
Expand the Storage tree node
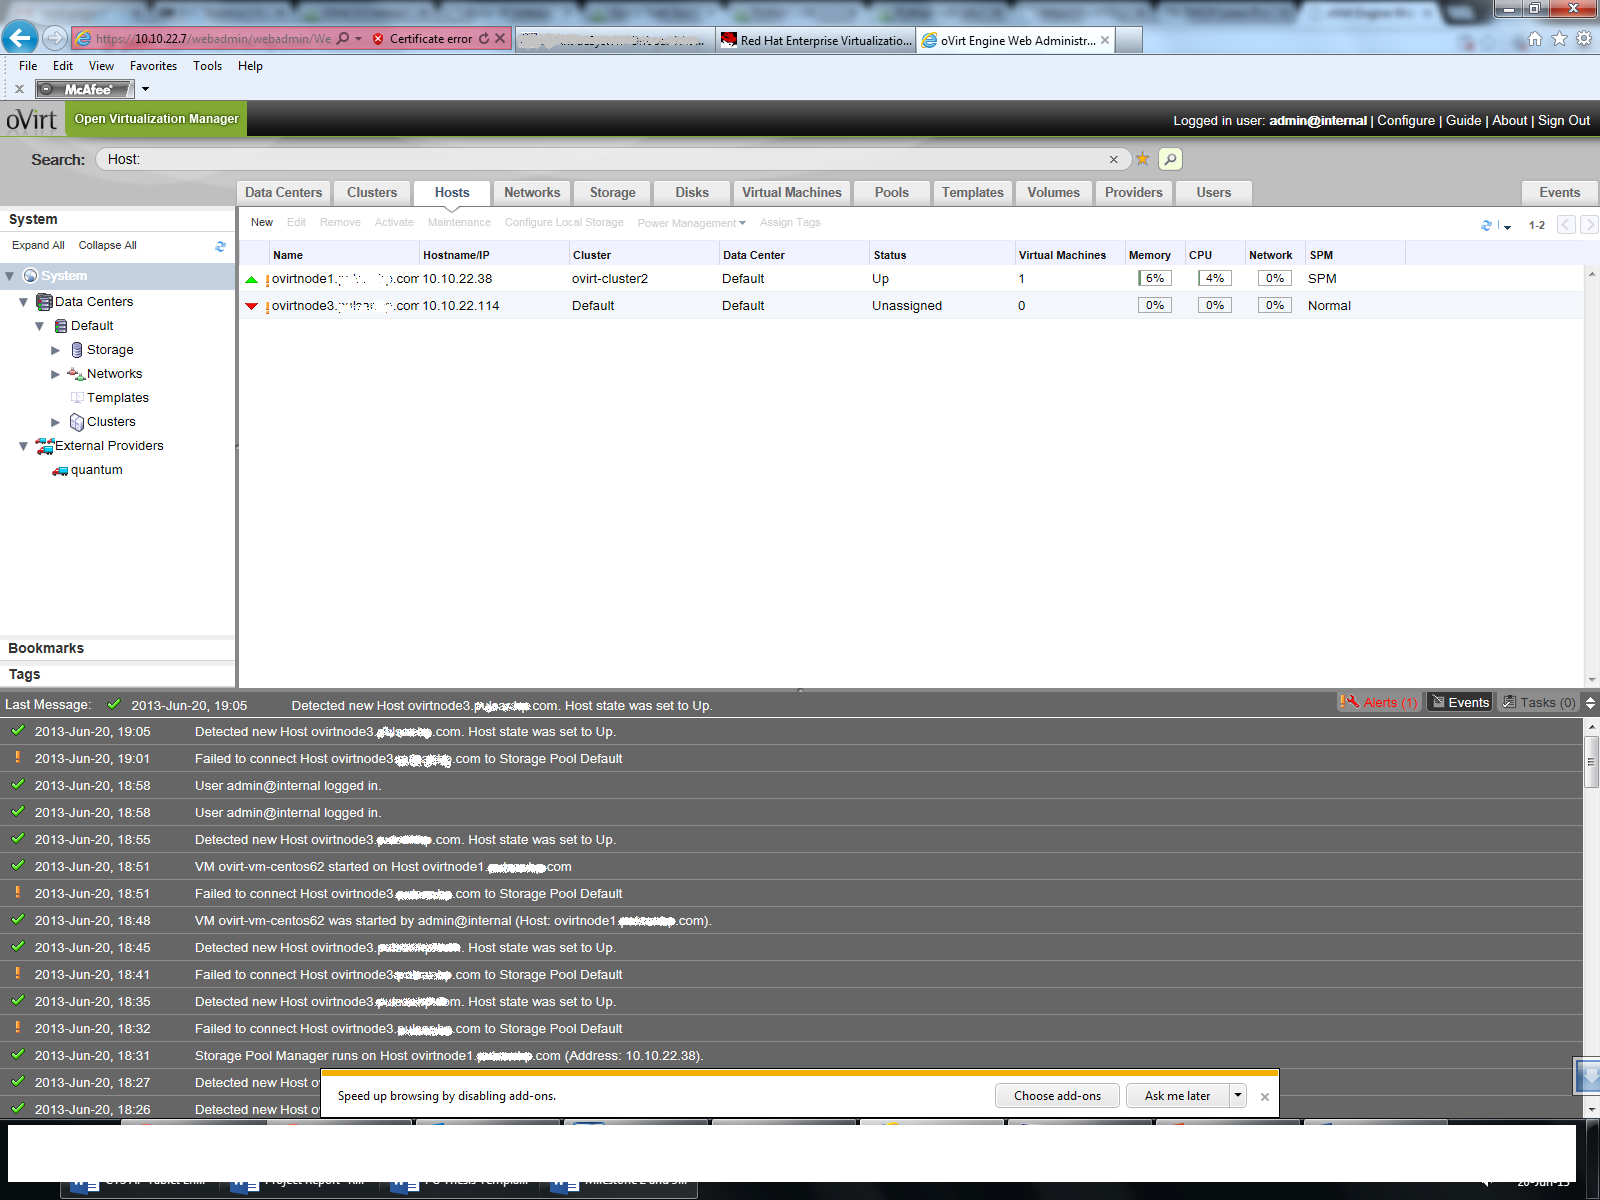point(56,350)
